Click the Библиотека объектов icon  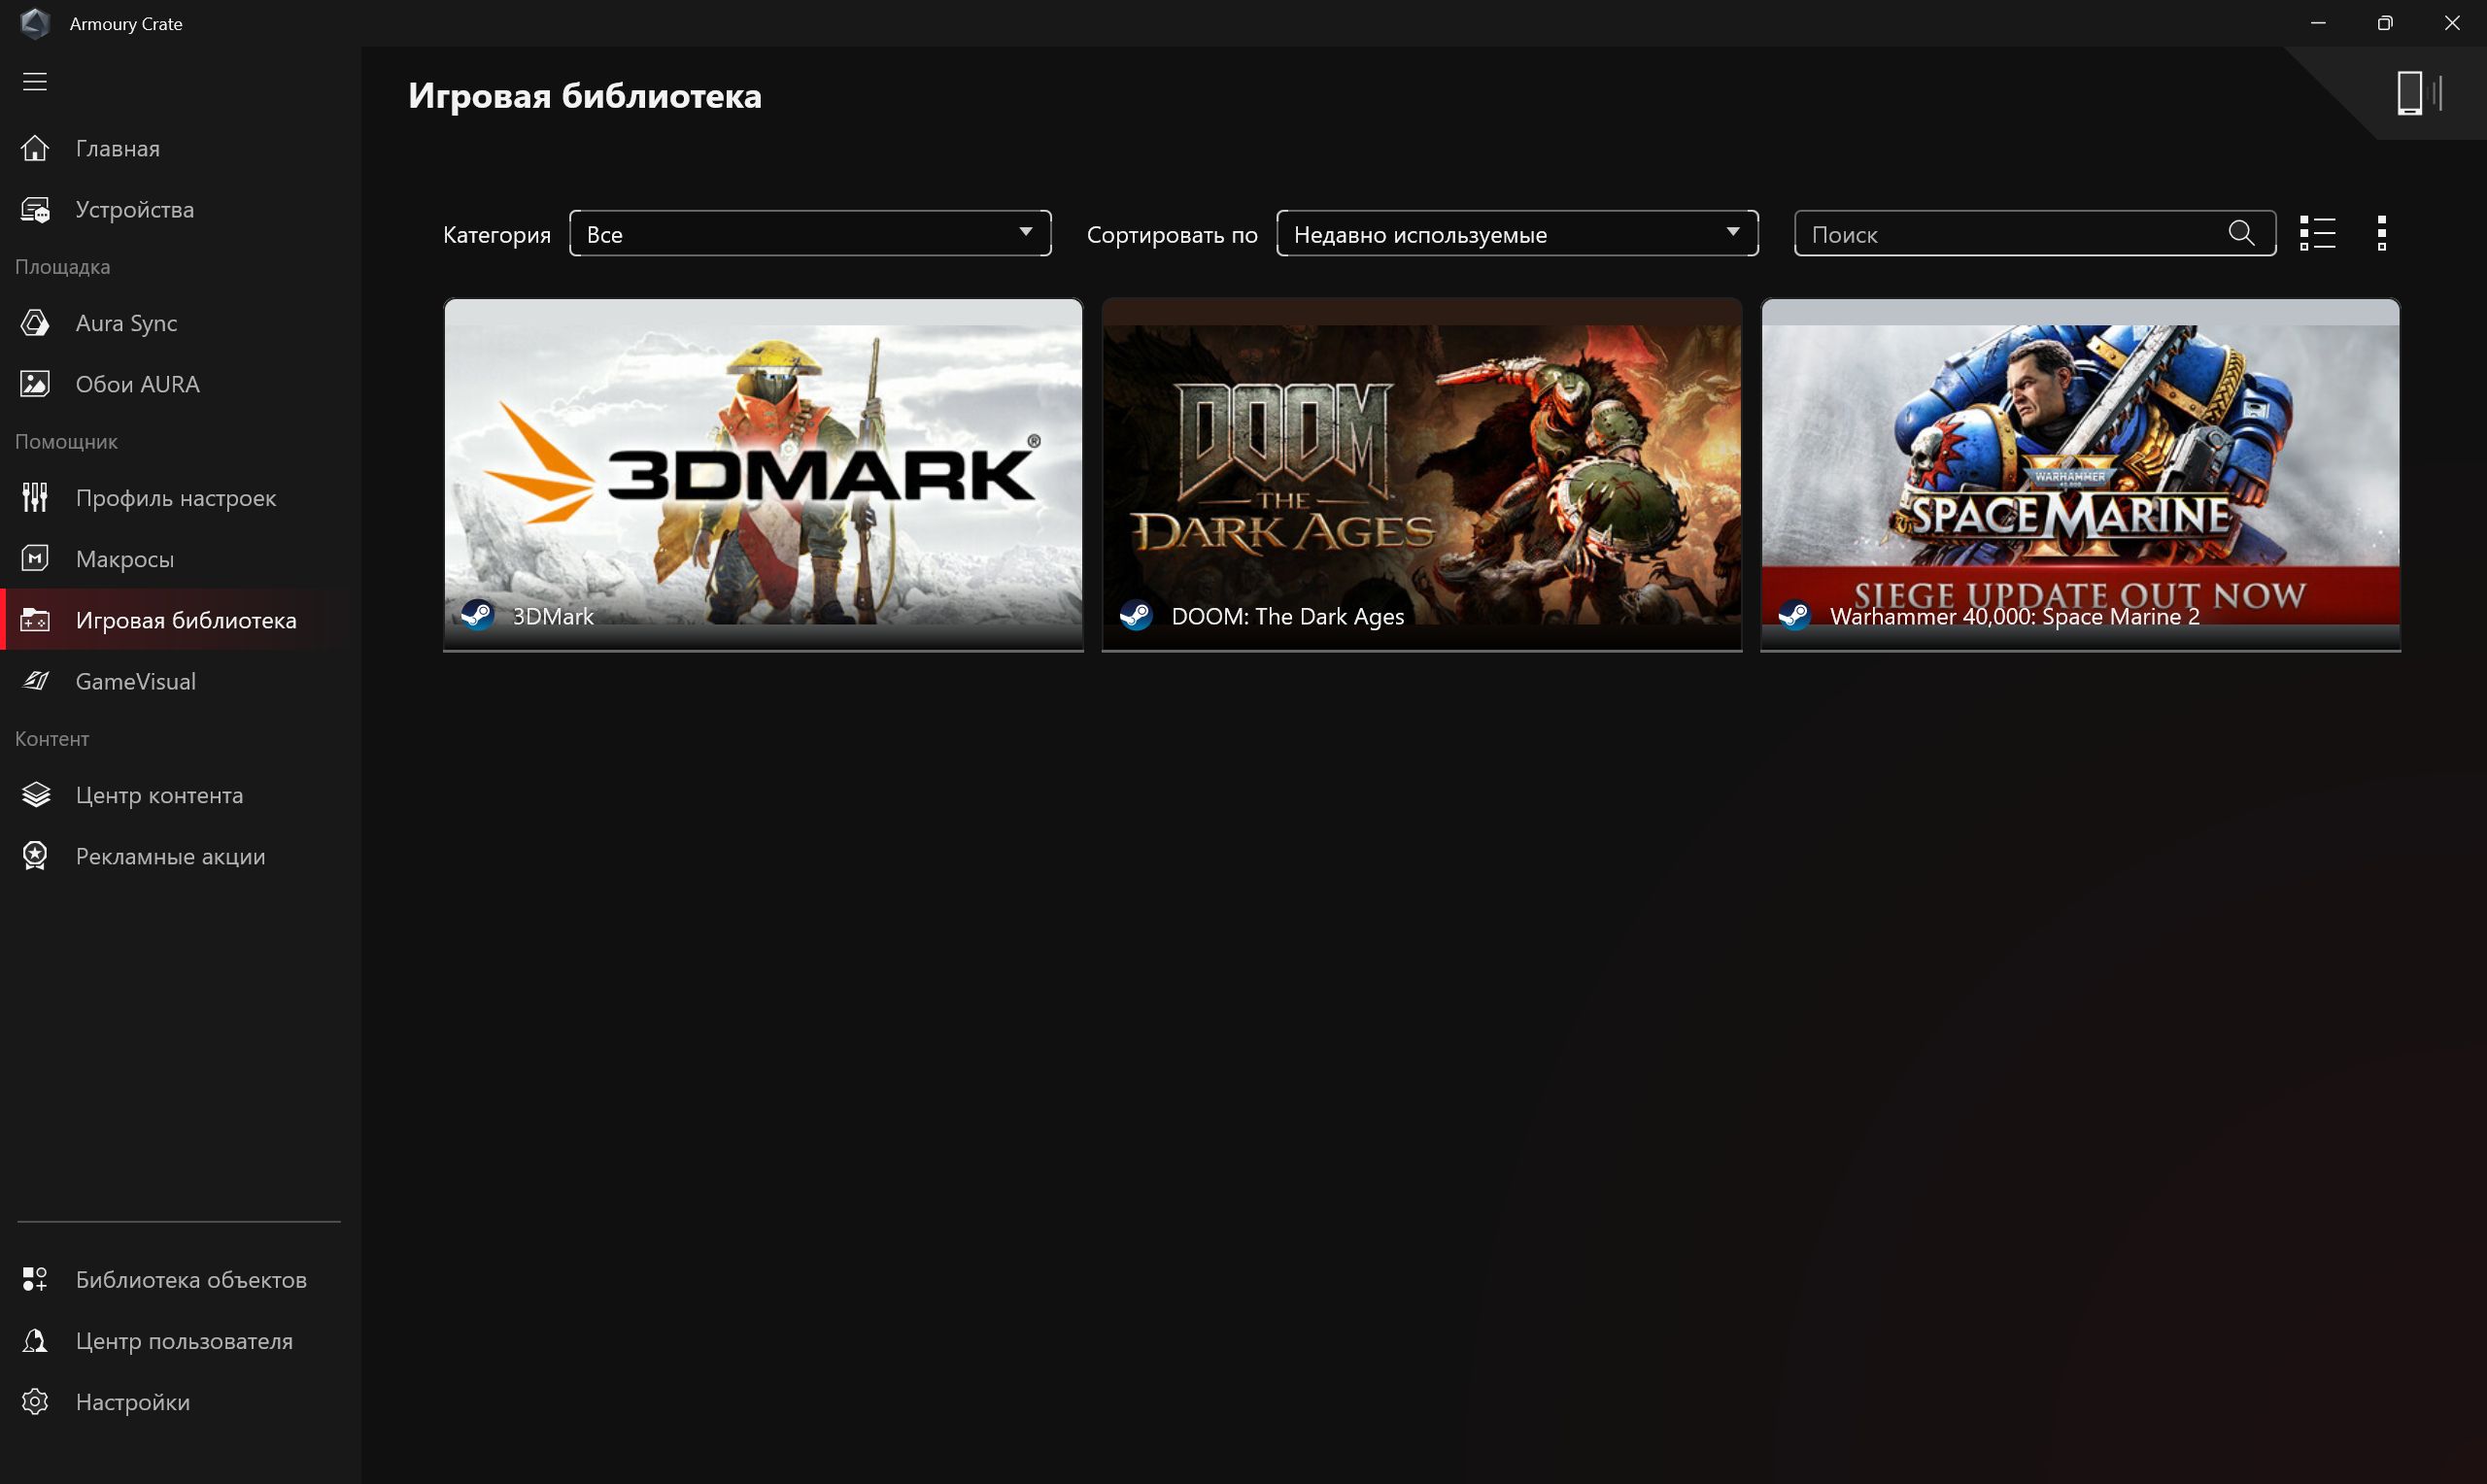coord(35,1279)
